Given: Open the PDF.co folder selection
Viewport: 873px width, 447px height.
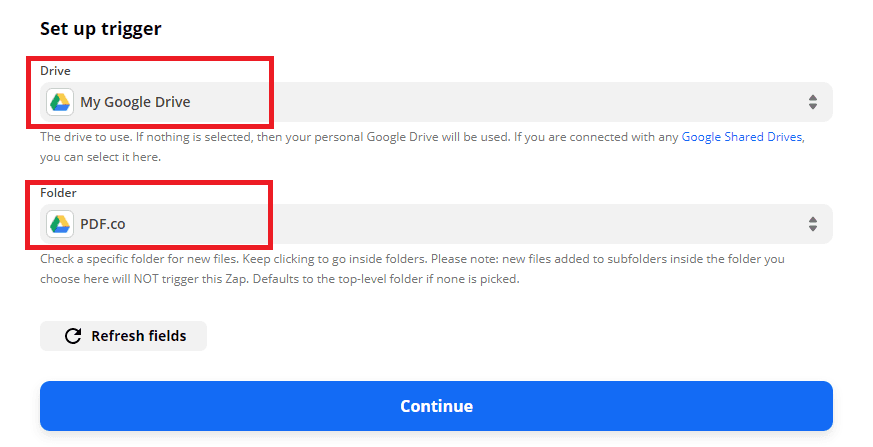Looking at the screenshot, I should (x=104, y=224).
